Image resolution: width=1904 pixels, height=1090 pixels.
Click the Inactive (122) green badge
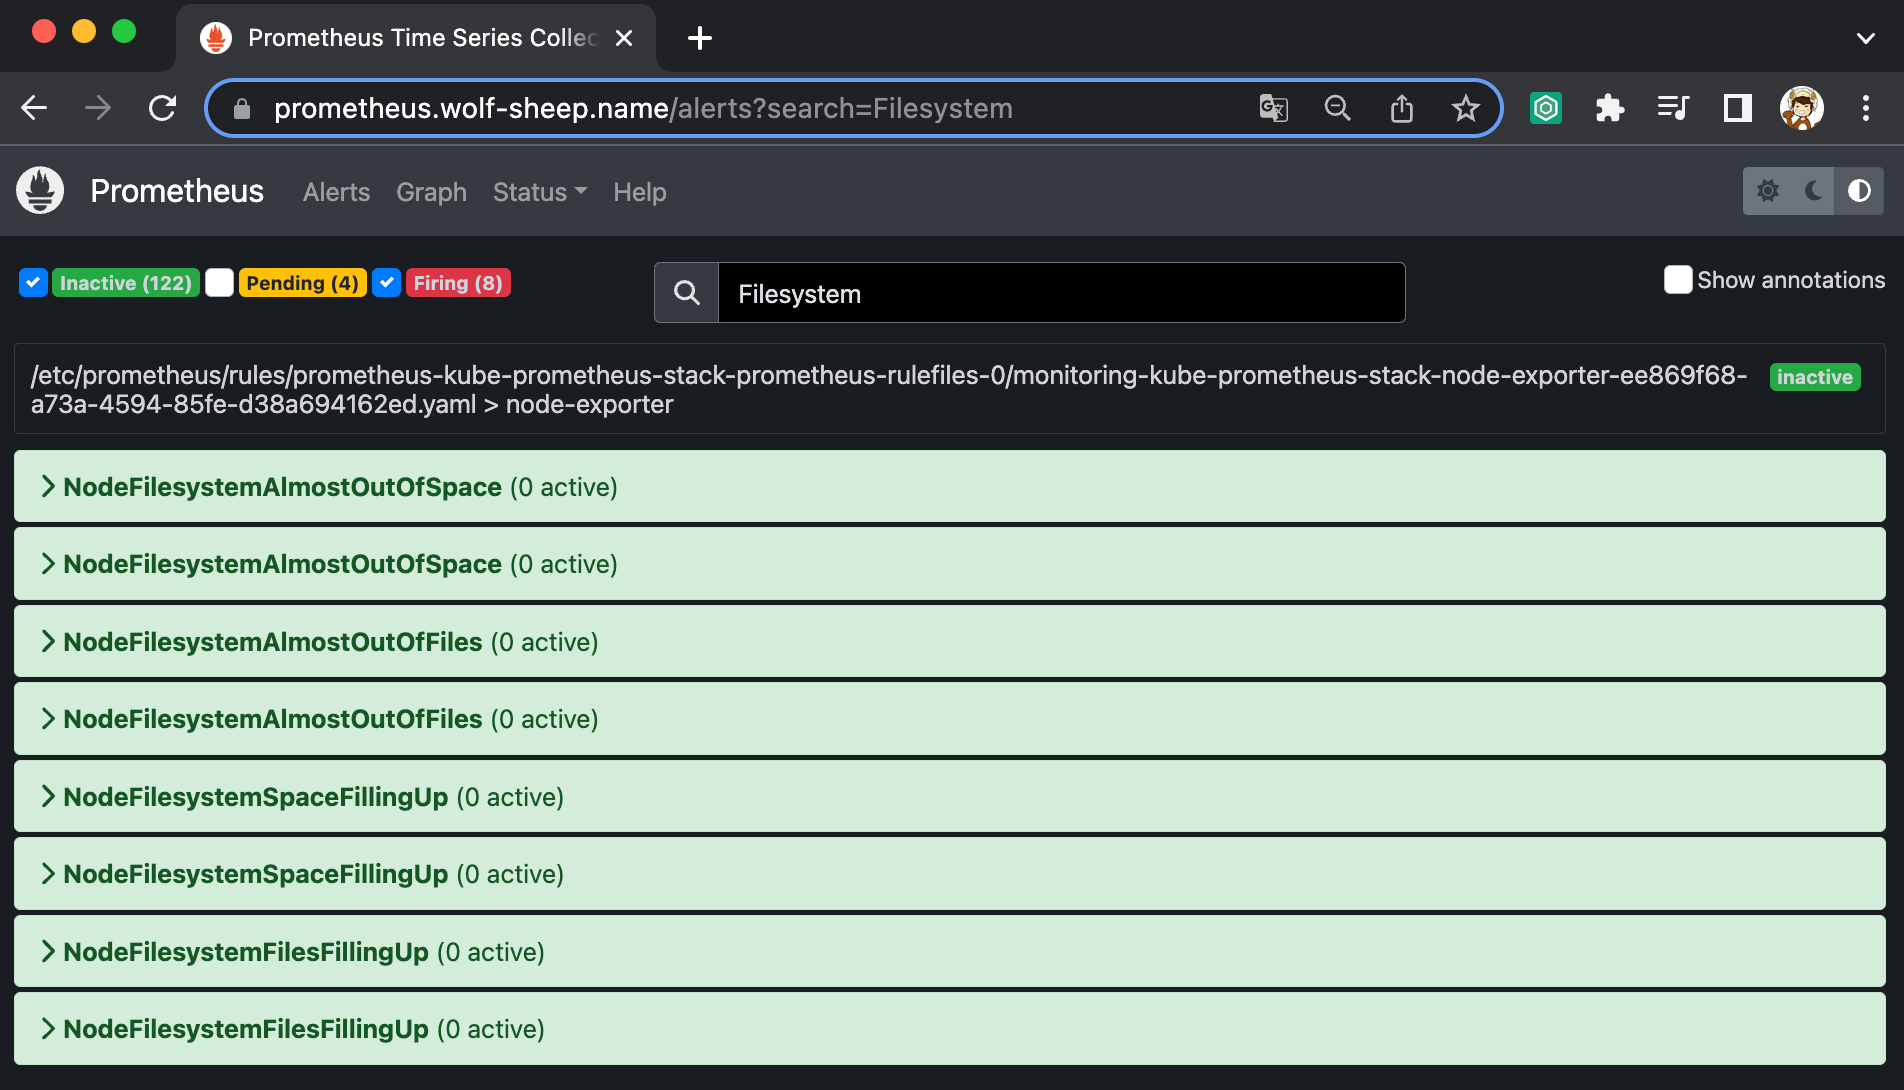point(125,283)
